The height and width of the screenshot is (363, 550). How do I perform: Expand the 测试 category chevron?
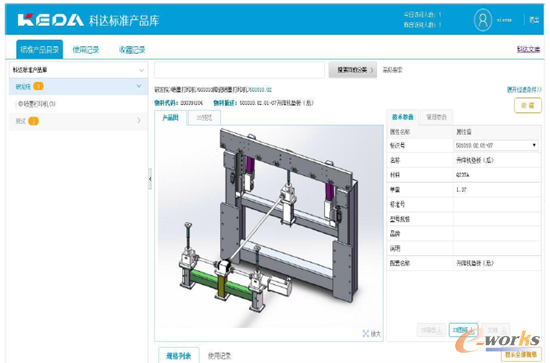tap(139, 121)
